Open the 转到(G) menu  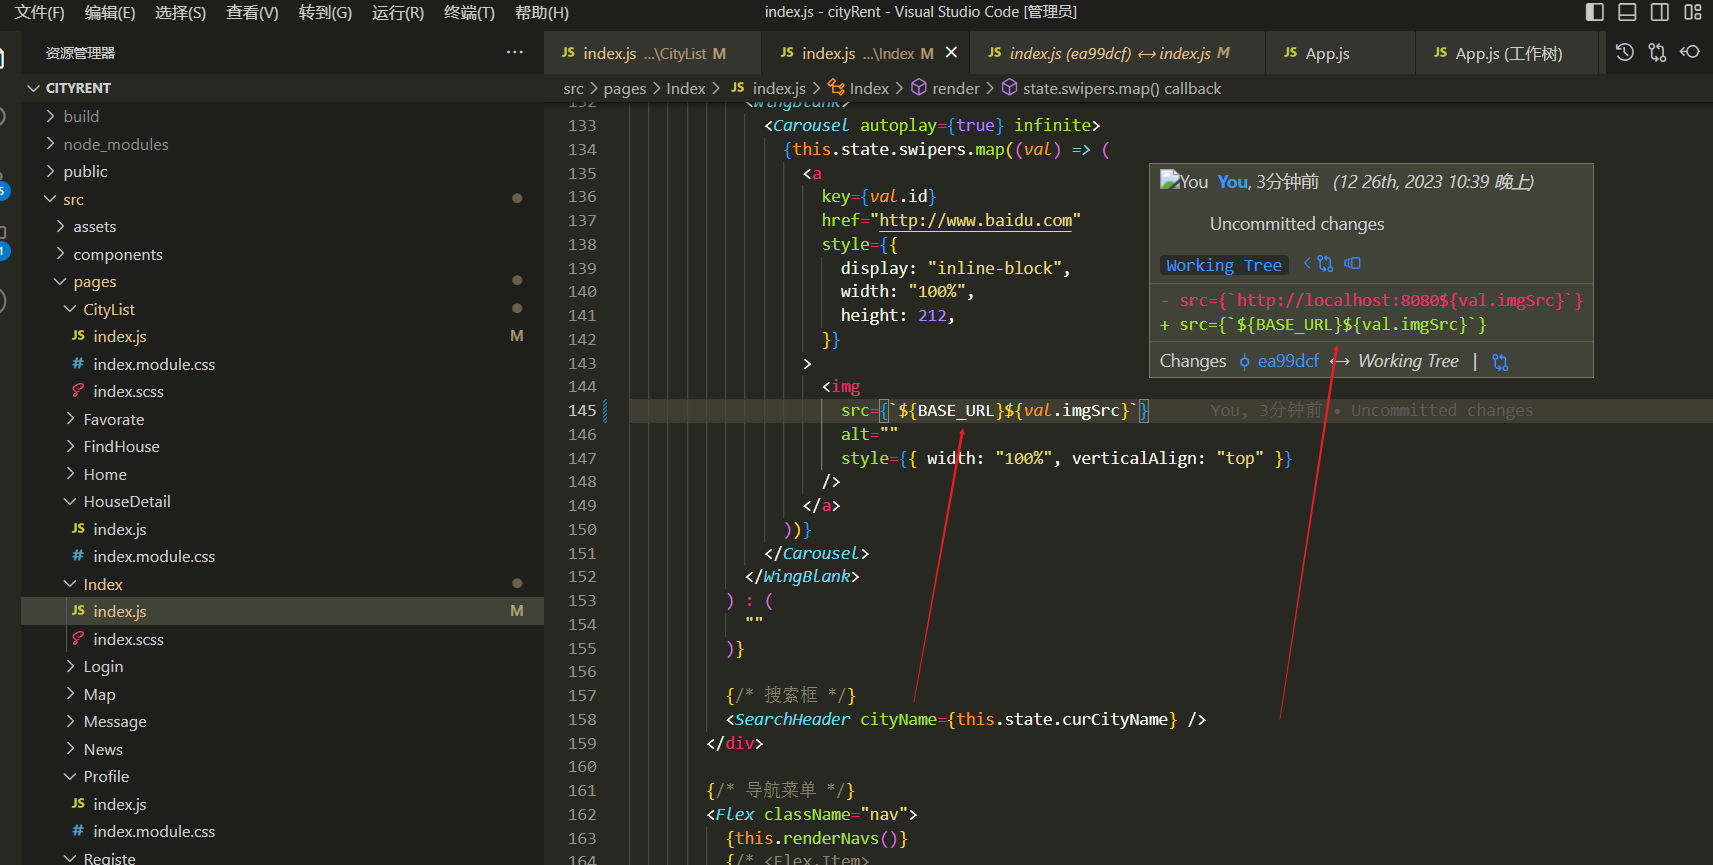pos(325,12)
